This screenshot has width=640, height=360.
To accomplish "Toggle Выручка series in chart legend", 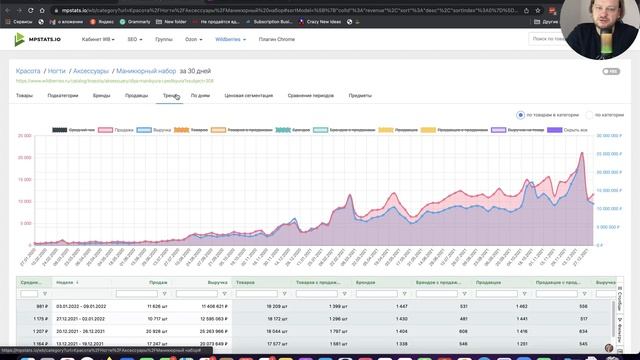I will [x=153, y=130].
